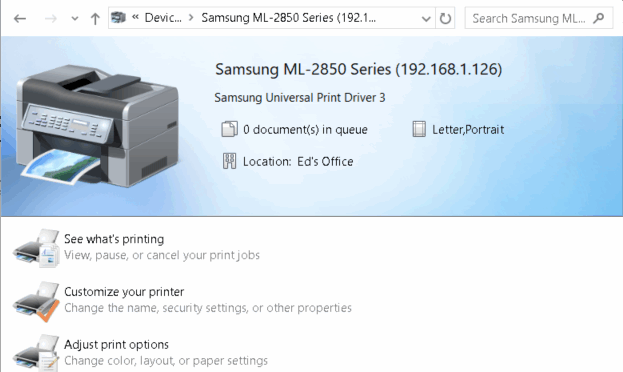This screenshot has width=623, height=372.
Task: Click the location building icon
Action: 229,161
